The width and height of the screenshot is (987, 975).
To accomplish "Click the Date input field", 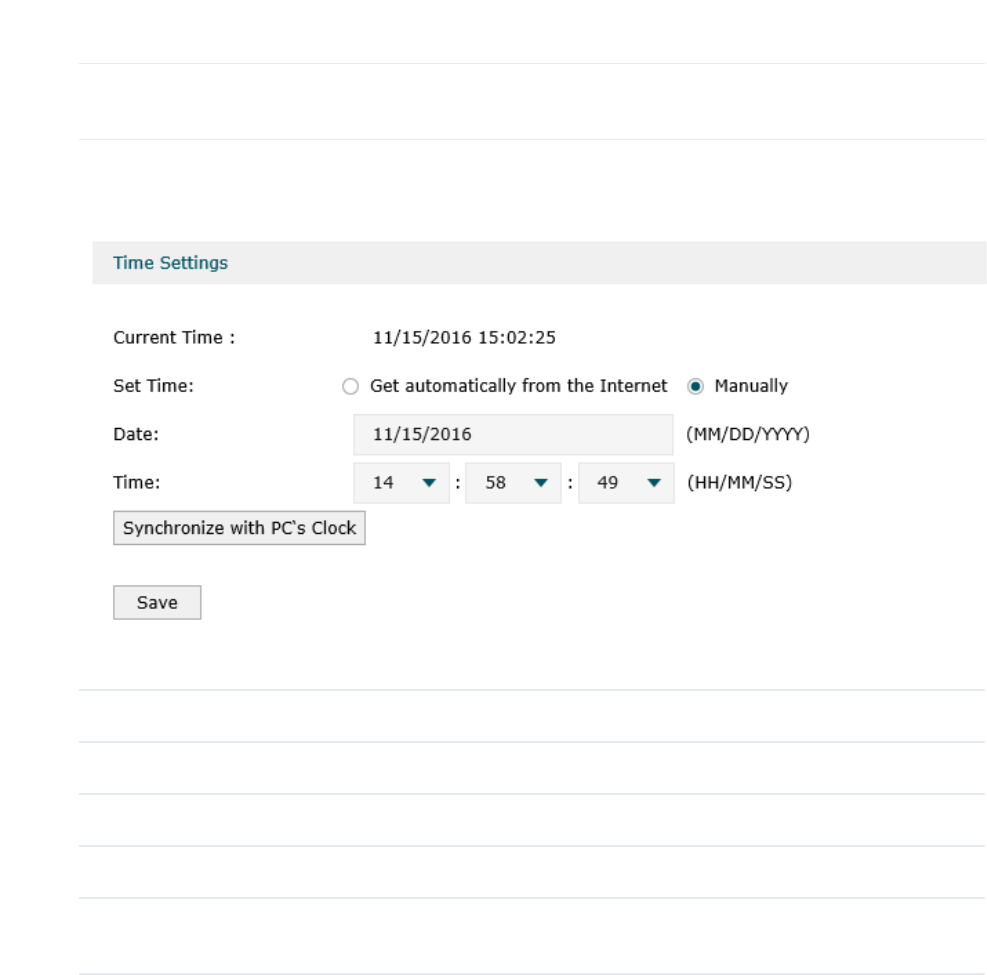I will pos(513,434).
